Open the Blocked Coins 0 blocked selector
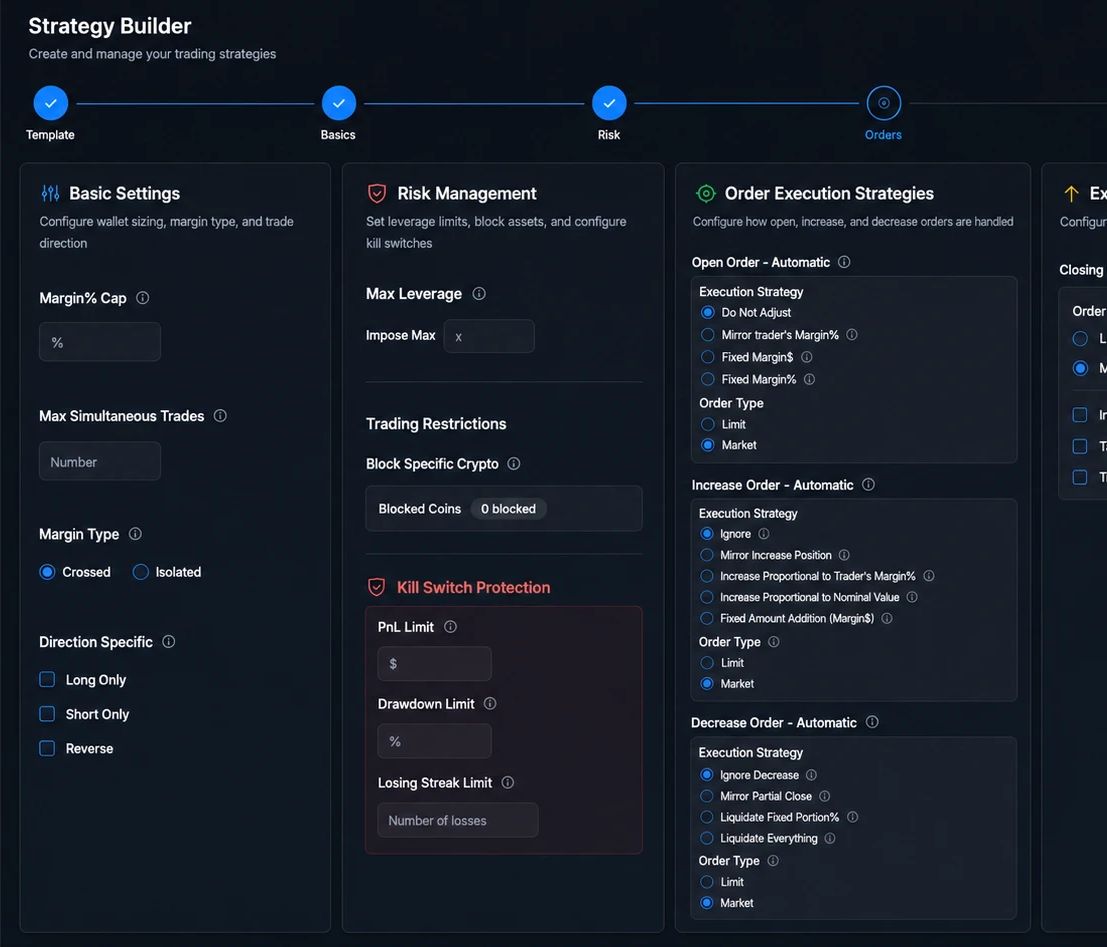Screen dimensions: 1107x947 (x=504, y=508)
